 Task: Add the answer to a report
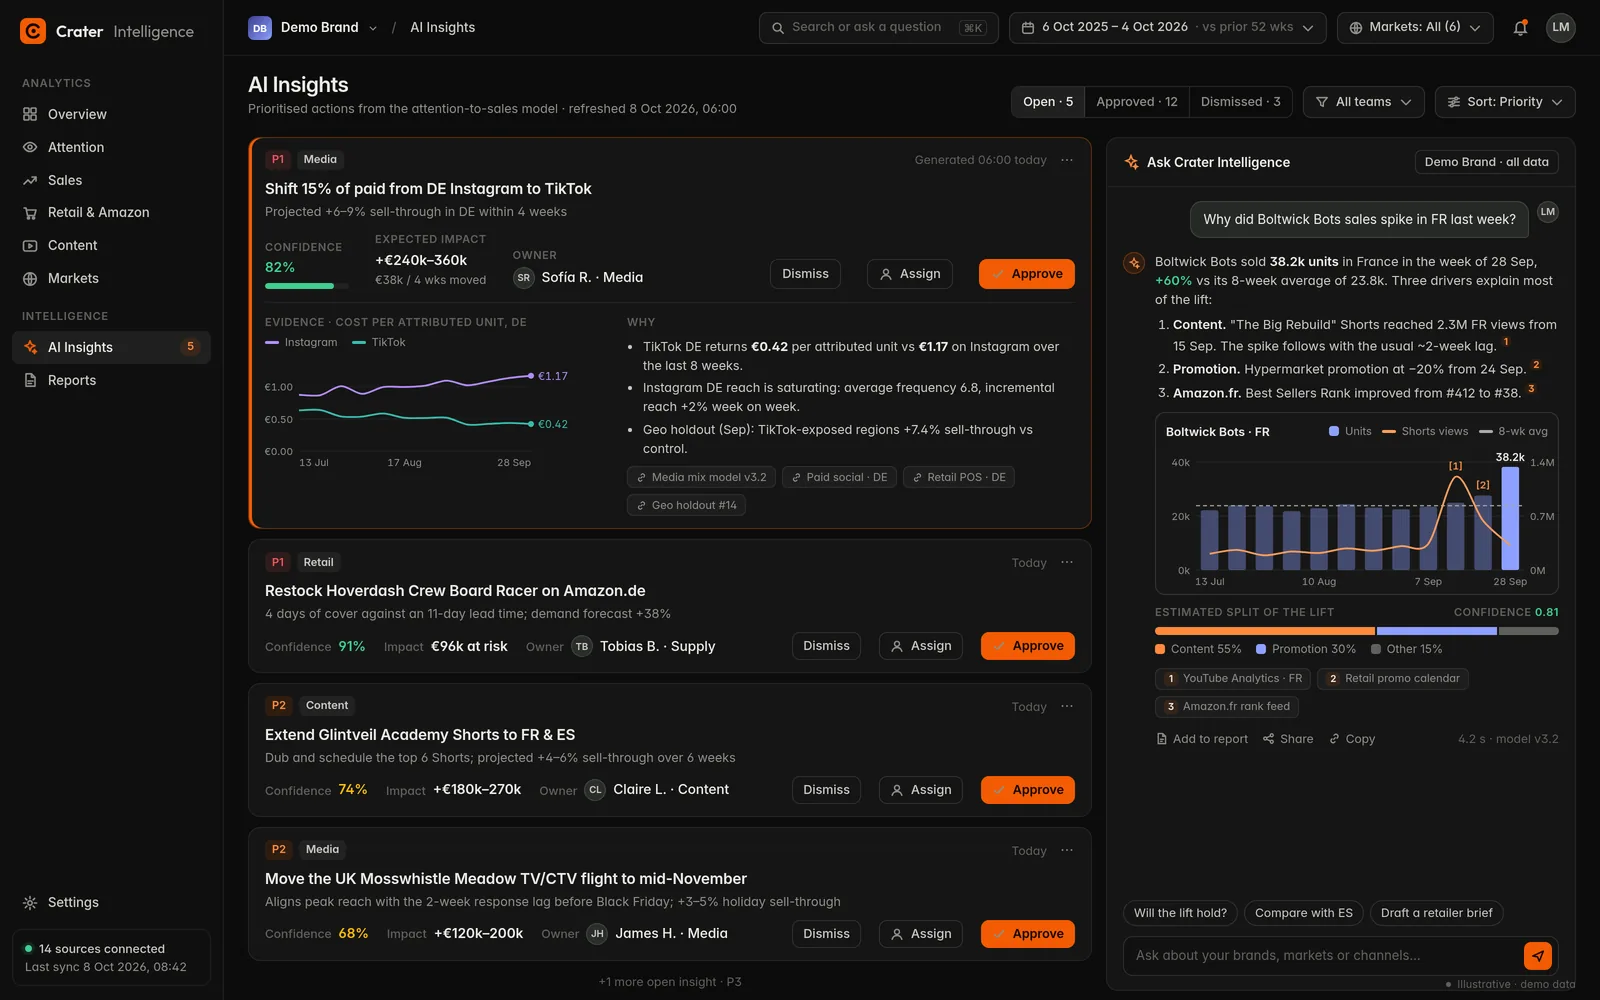pos(1202,739)
